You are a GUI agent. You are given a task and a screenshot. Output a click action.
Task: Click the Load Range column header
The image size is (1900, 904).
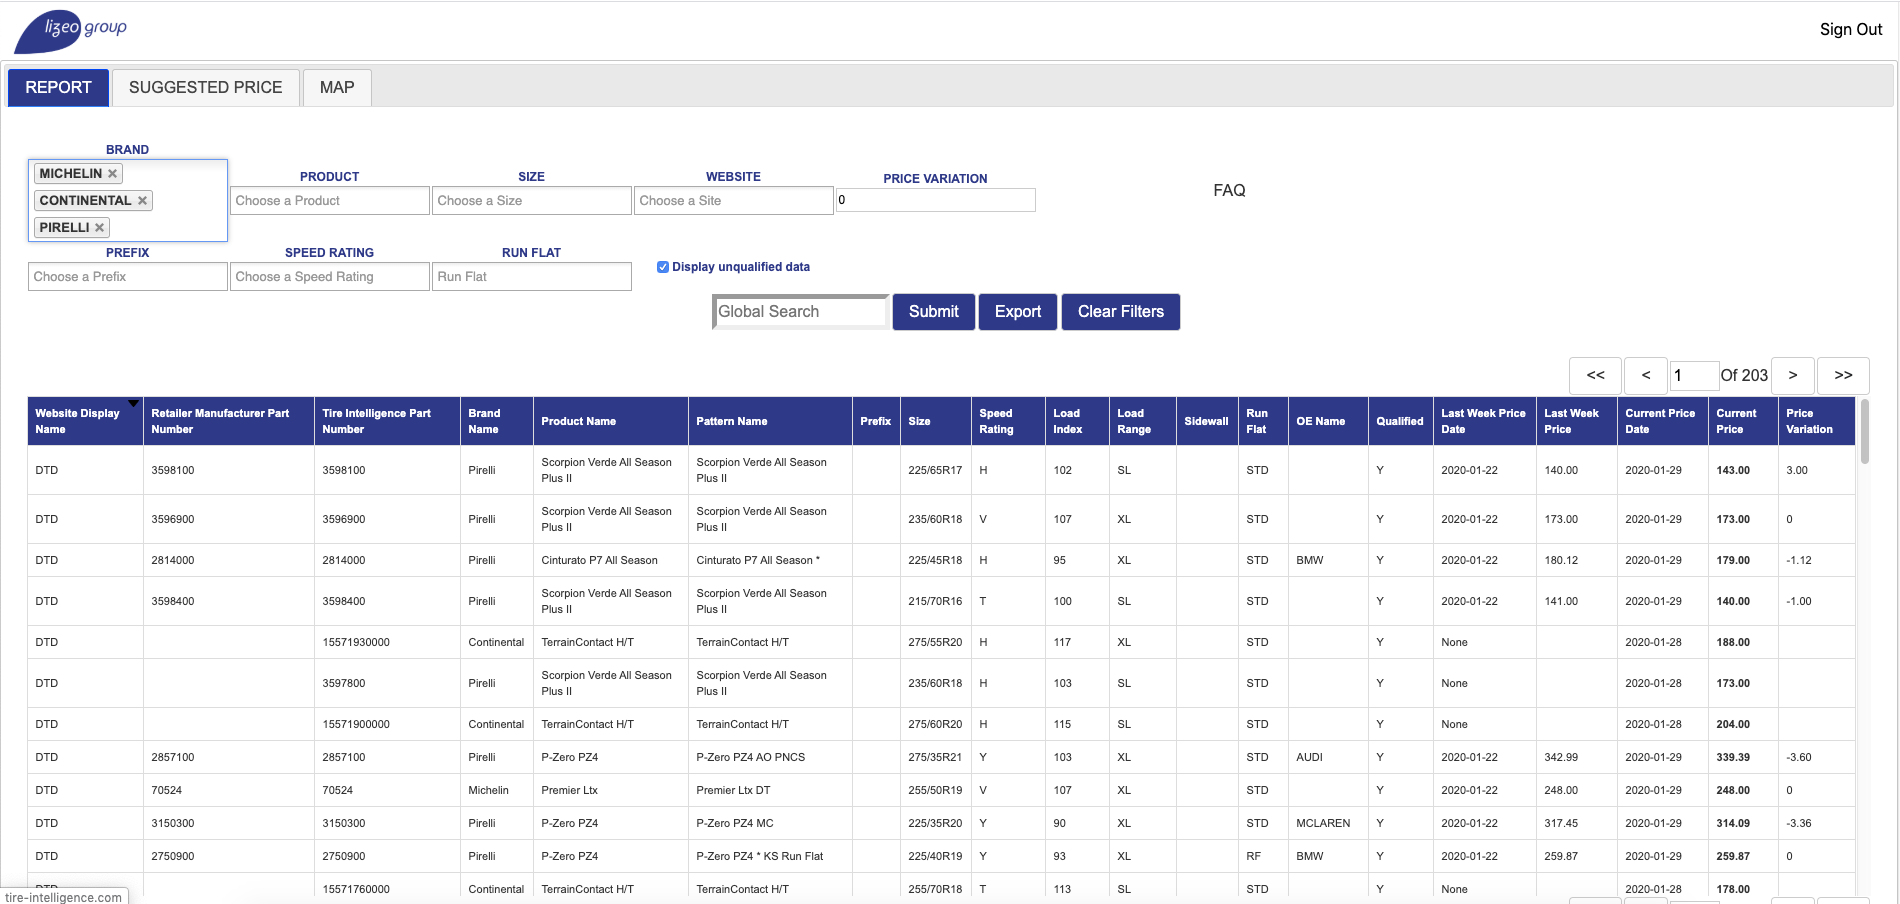(x=1143, y=422)
